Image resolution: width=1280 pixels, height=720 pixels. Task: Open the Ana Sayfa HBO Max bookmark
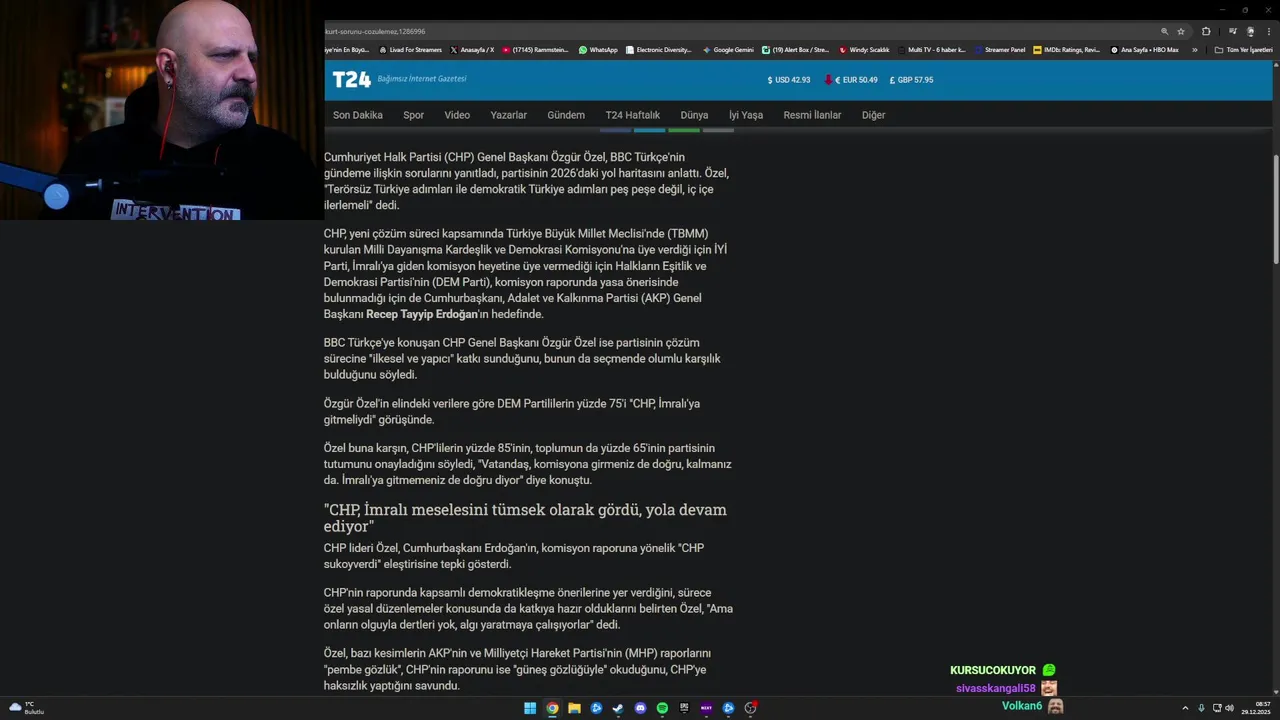[x=1144, y=50]
